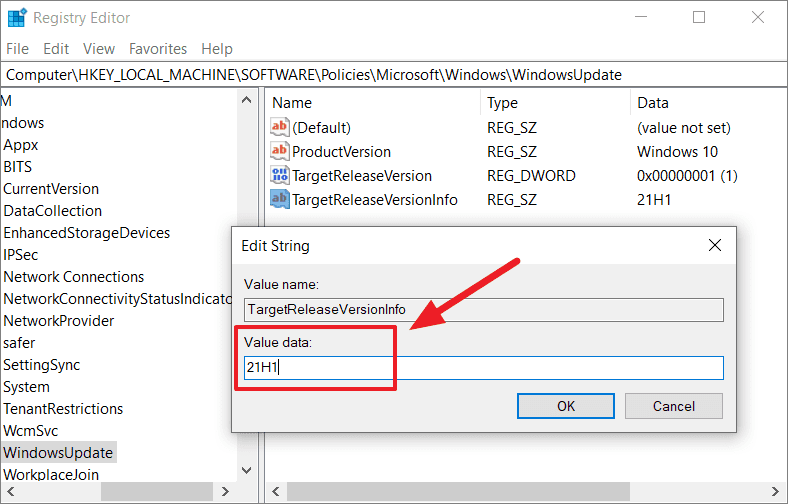Click tree pane scroll up arrow
The width and height of the screenshot is (788, 504).
coord(246,99)
